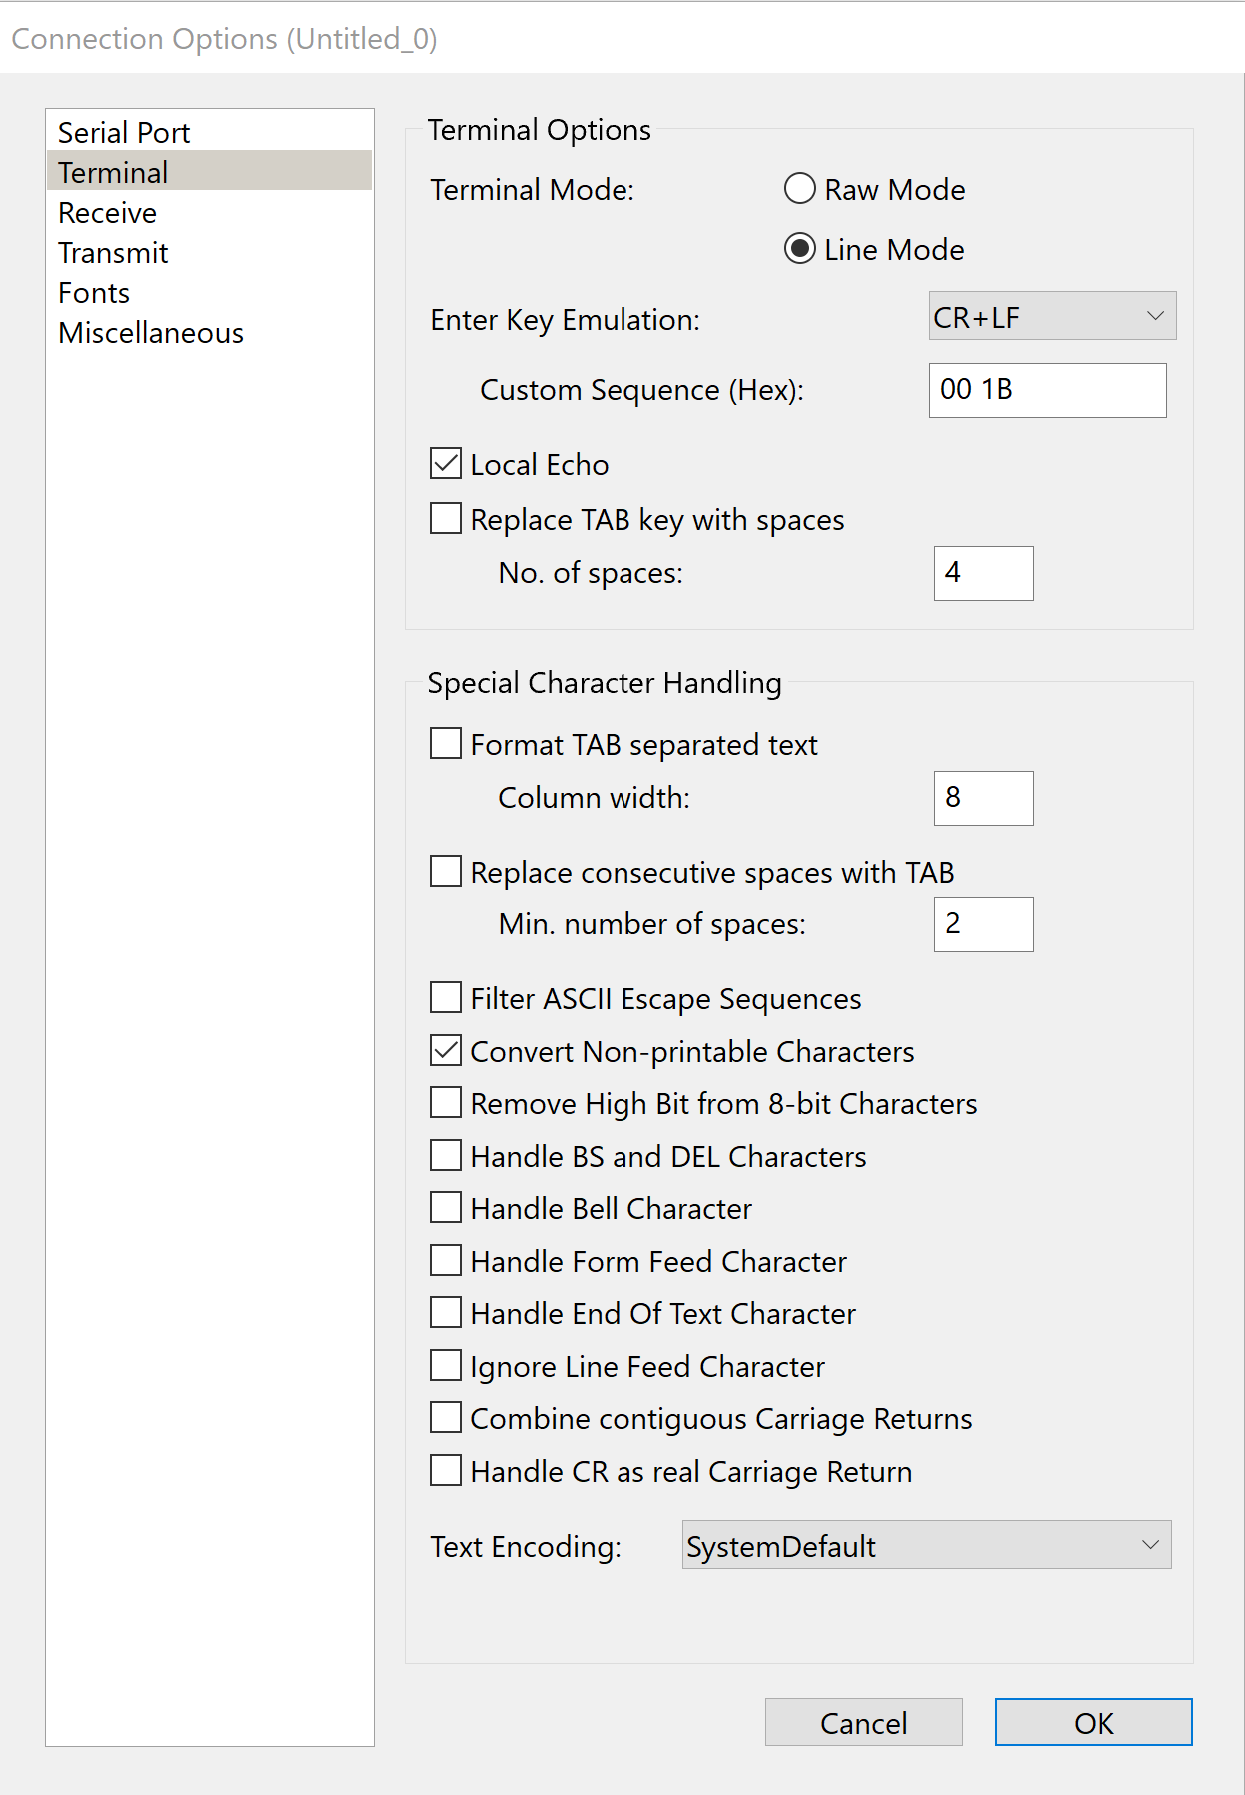Click the Column width input box
The width and height of the screenshot is (1245, 1795).
983,798
